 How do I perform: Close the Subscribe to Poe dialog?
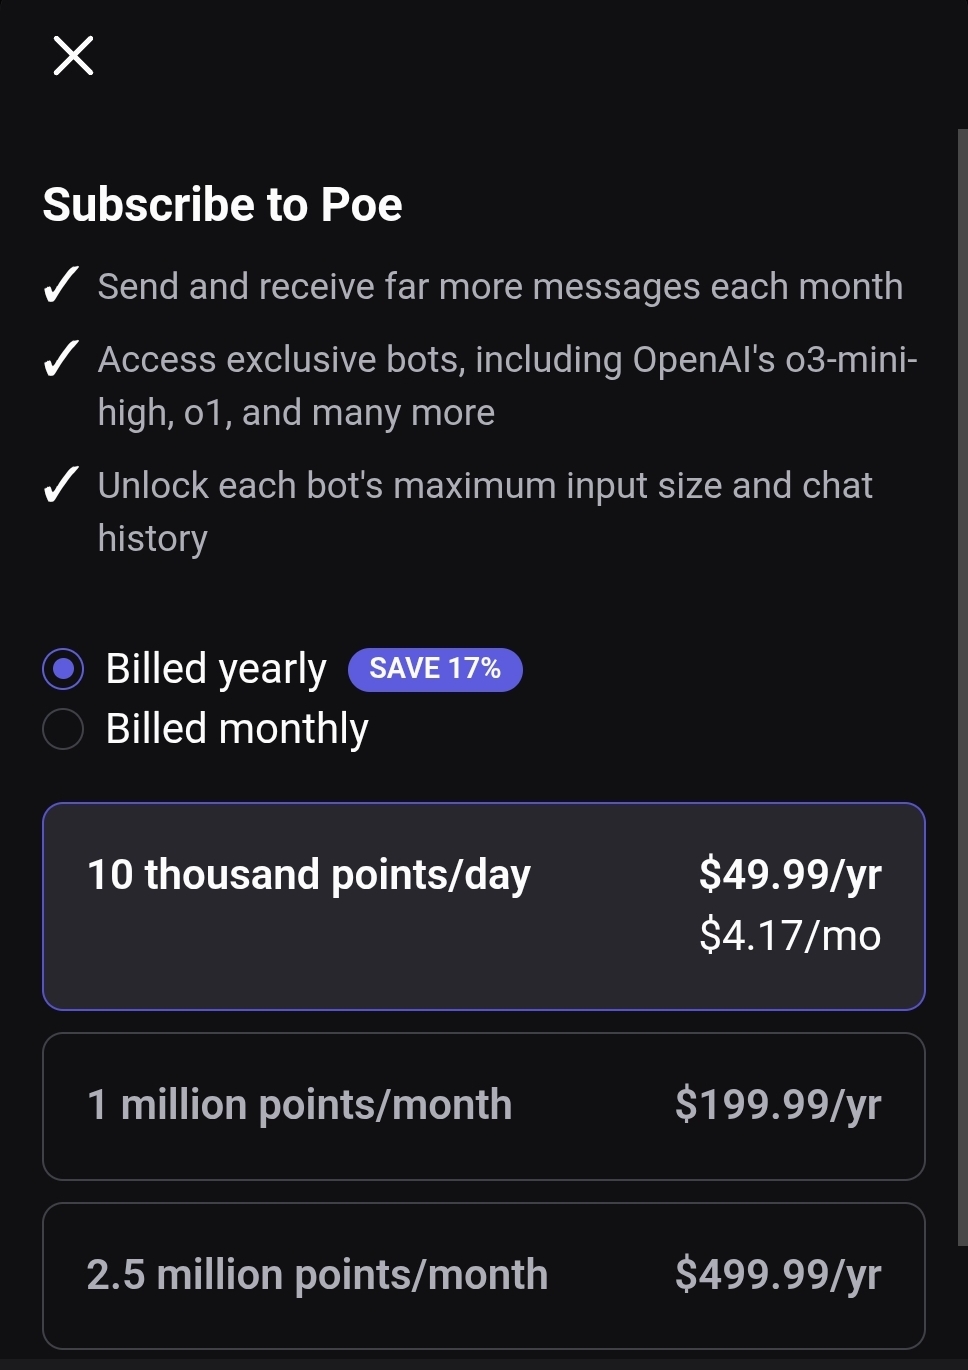click(73, 56)
